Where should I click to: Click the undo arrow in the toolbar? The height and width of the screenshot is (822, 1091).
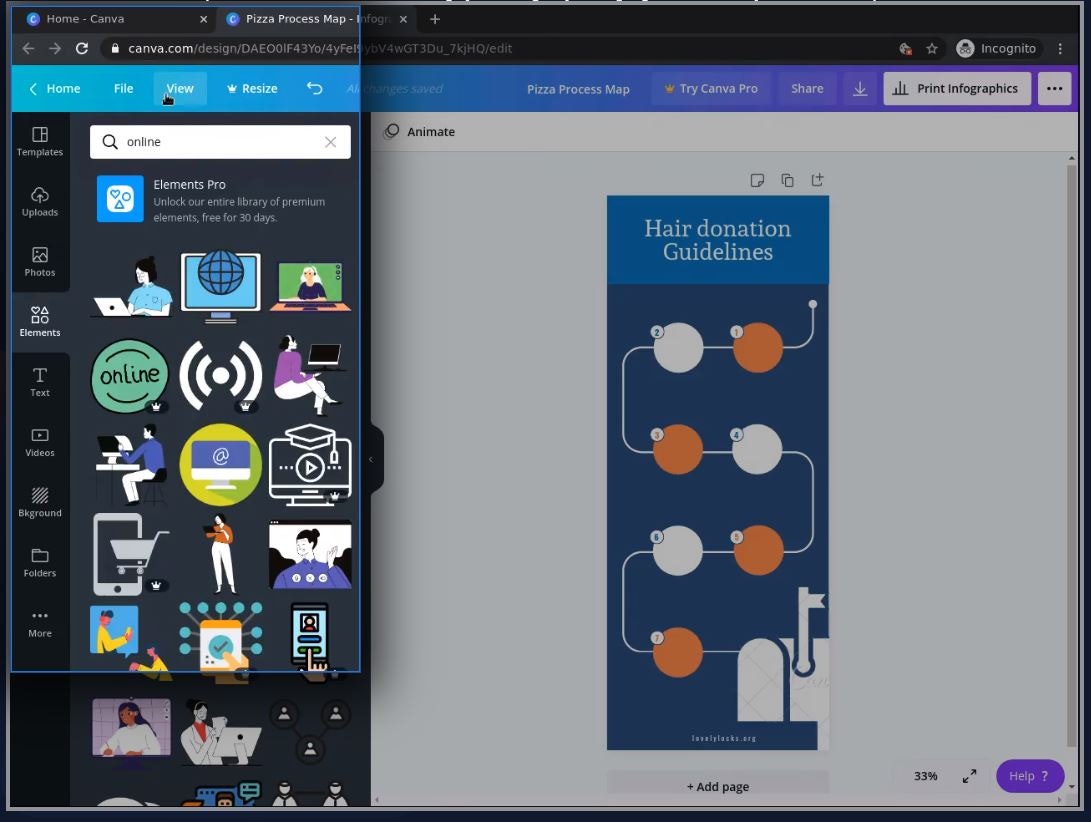(314, 88)
